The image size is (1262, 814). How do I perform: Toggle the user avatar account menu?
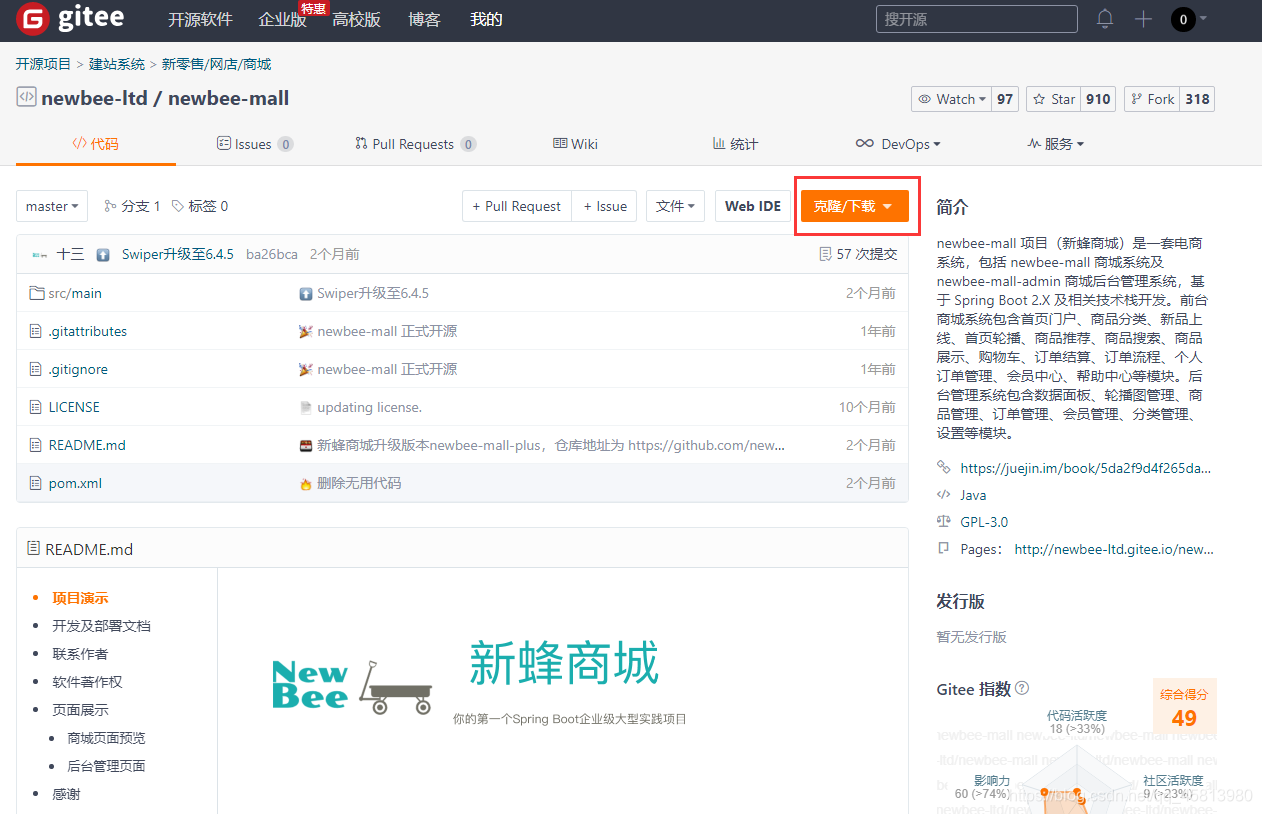pos(1186,18)
